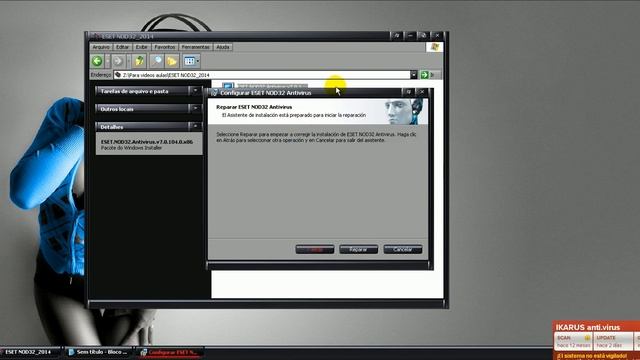
Task: Open the Exibir menu
Action: tap(142, 47)
